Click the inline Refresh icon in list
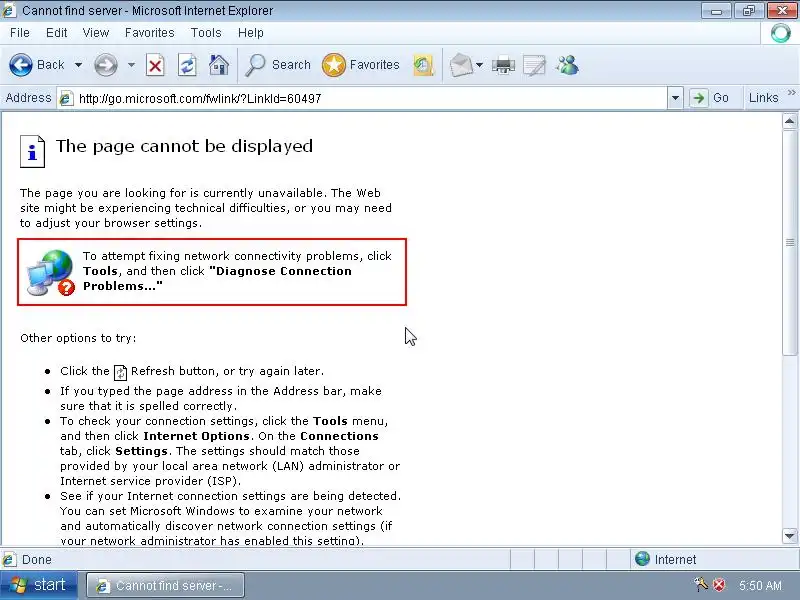 120,372
